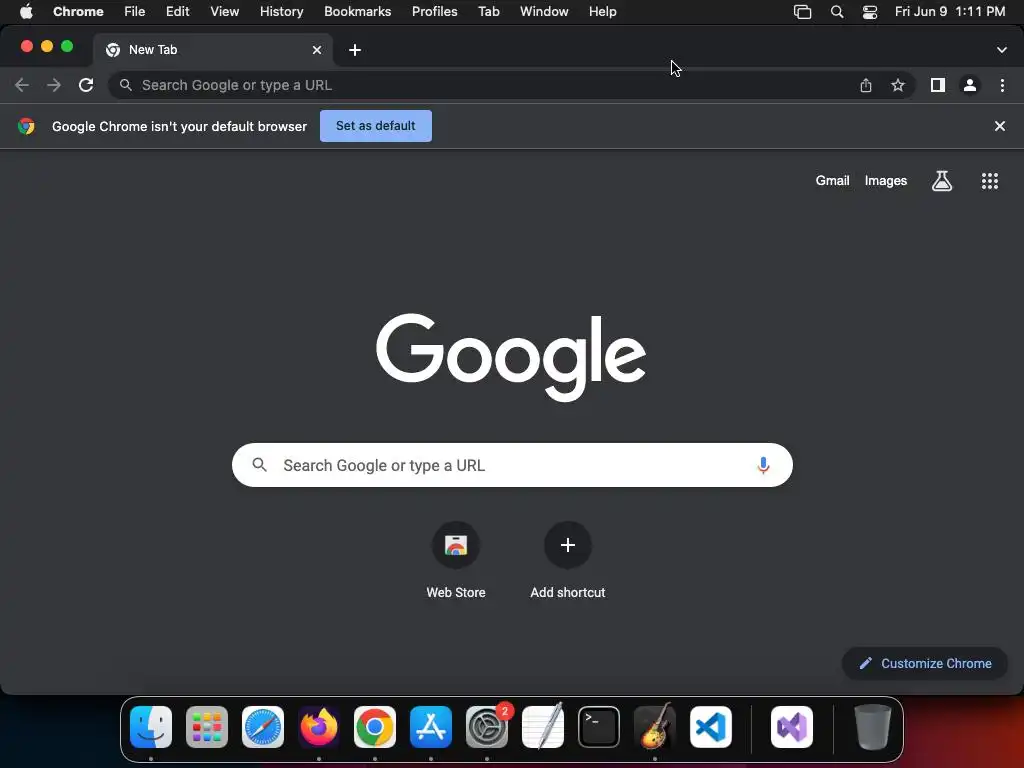
Task: Start voice search with the microphone
Action: click(763, 465)
